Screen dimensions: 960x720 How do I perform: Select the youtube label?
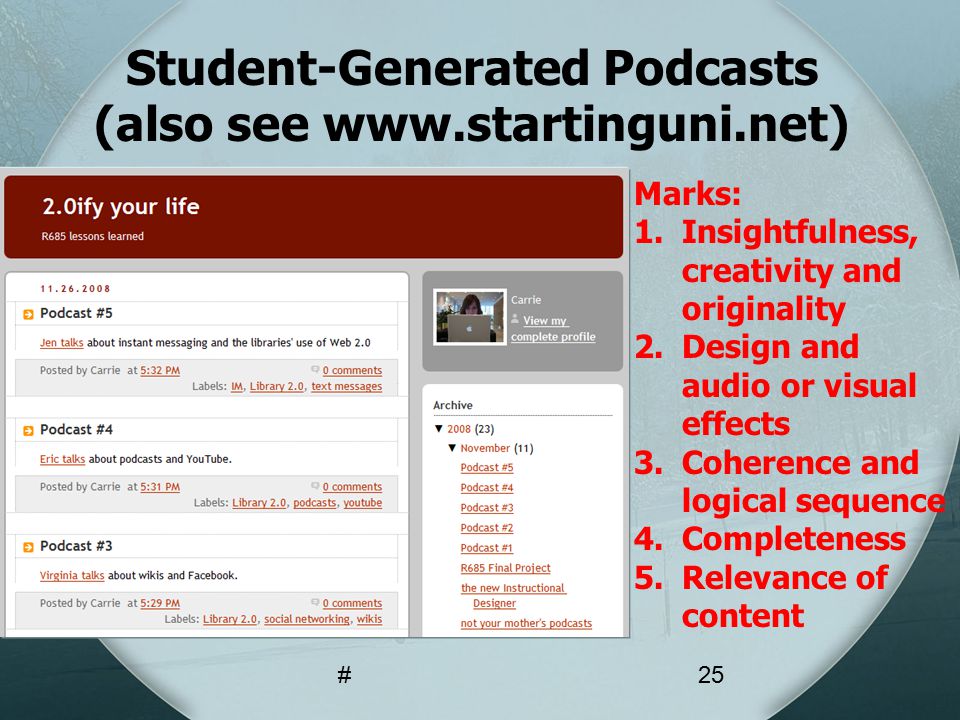(362, 503)
